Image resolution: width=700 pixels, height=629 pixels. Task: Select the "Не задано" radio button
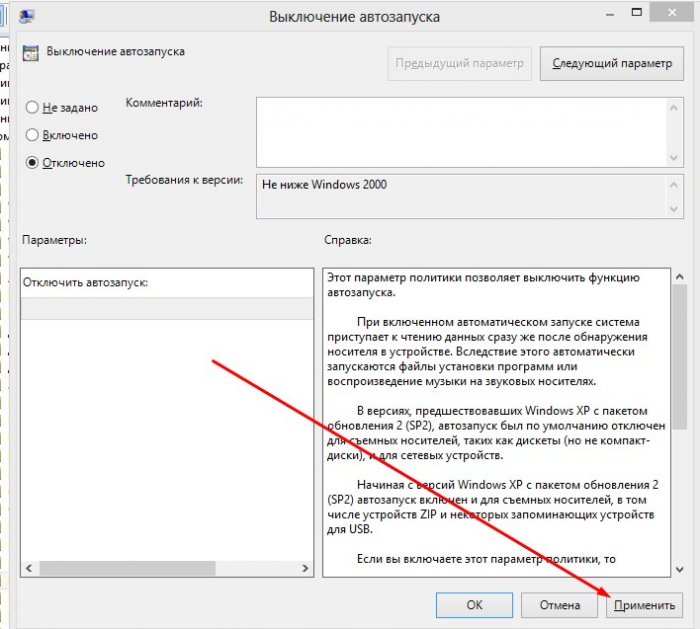tap(34, 107)
